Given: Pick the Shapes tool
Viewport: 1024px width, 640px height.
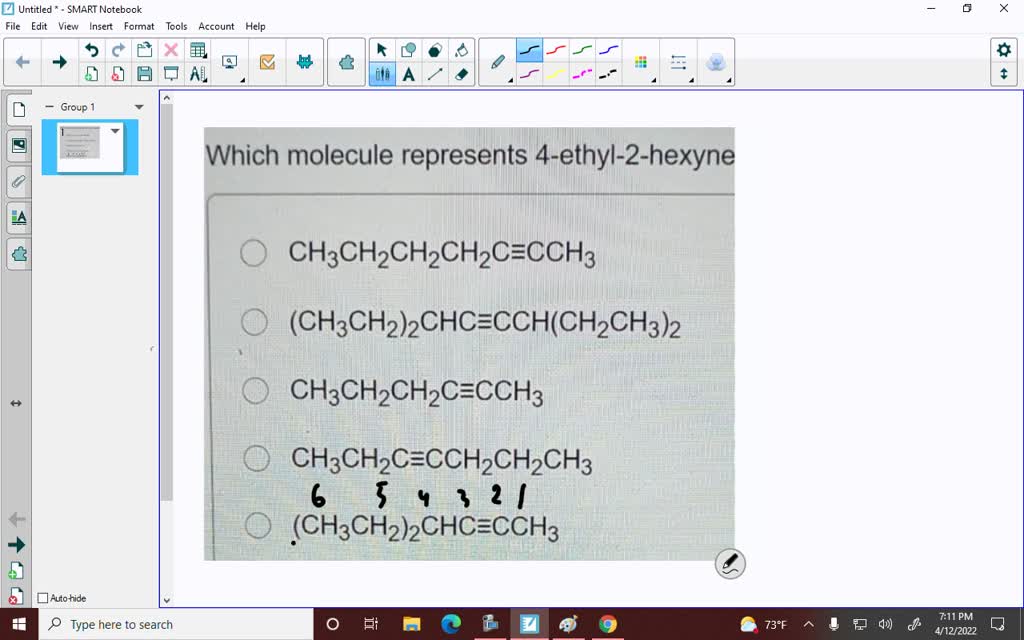Looking at the screenshot, I should point(407,48).
